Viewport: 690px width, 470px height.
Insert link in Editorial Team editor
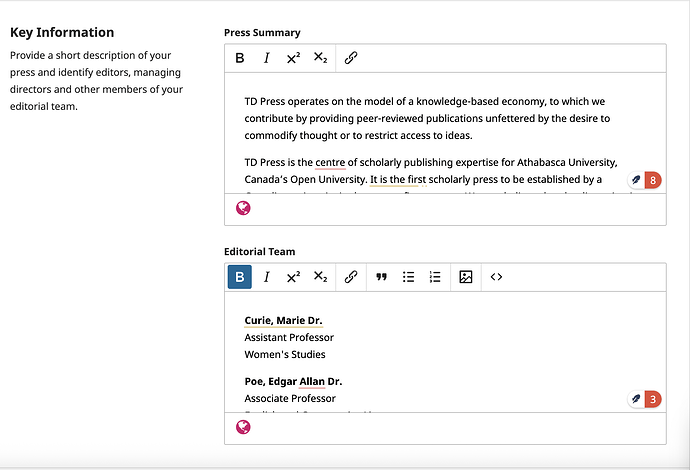tap(351, 277)
